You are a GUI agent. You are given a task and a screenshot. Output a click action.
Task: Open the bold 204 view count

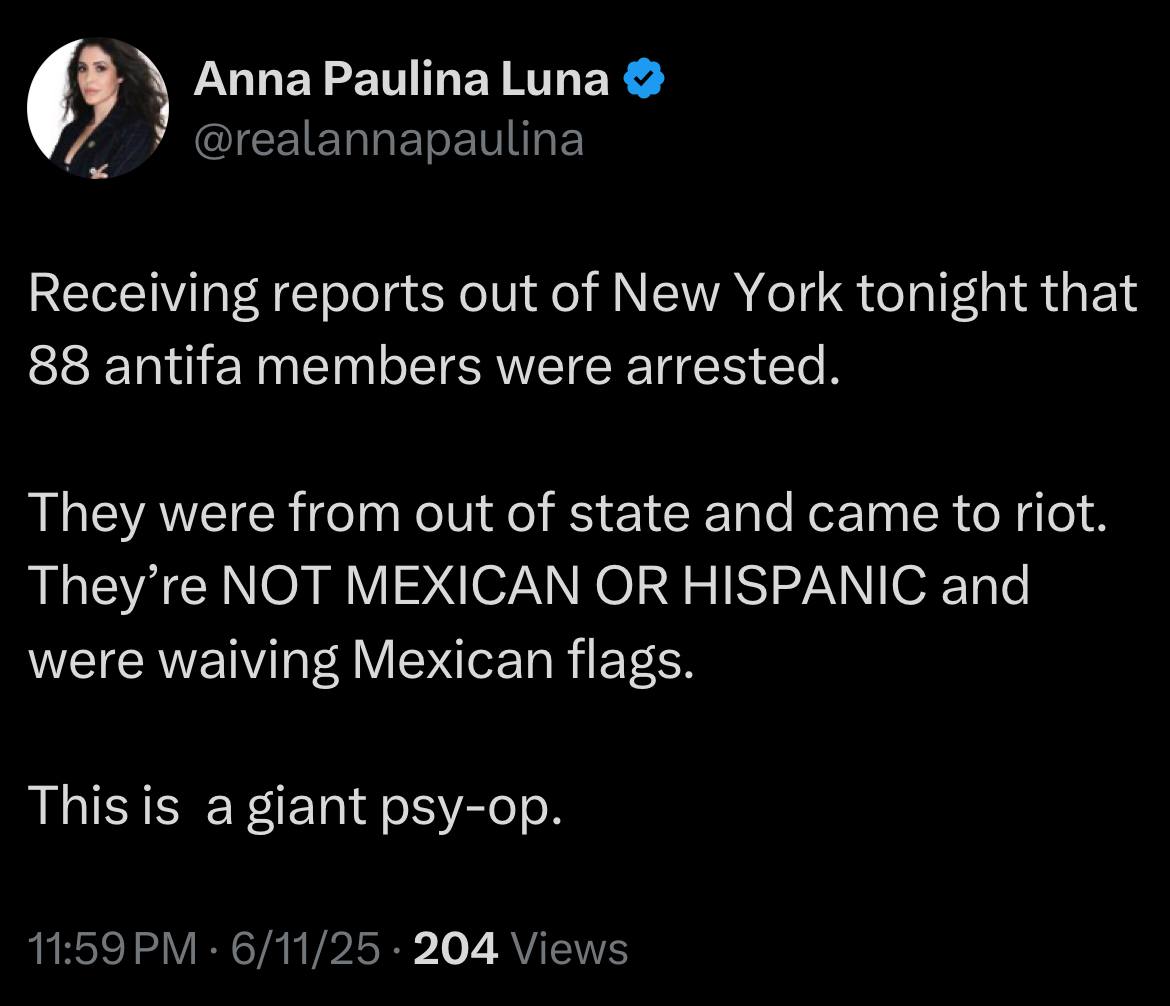(x=455, y=949)
